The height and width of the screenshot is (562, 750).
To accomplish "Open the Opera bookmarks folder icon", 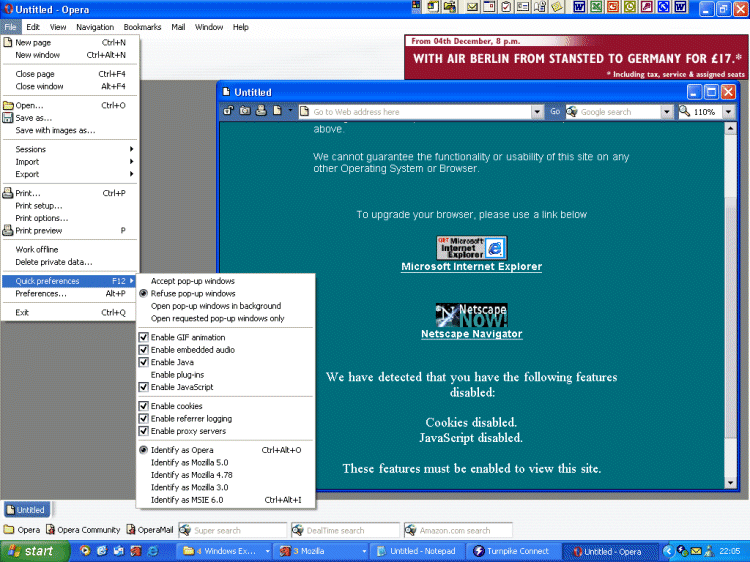I will click(9, 529).
